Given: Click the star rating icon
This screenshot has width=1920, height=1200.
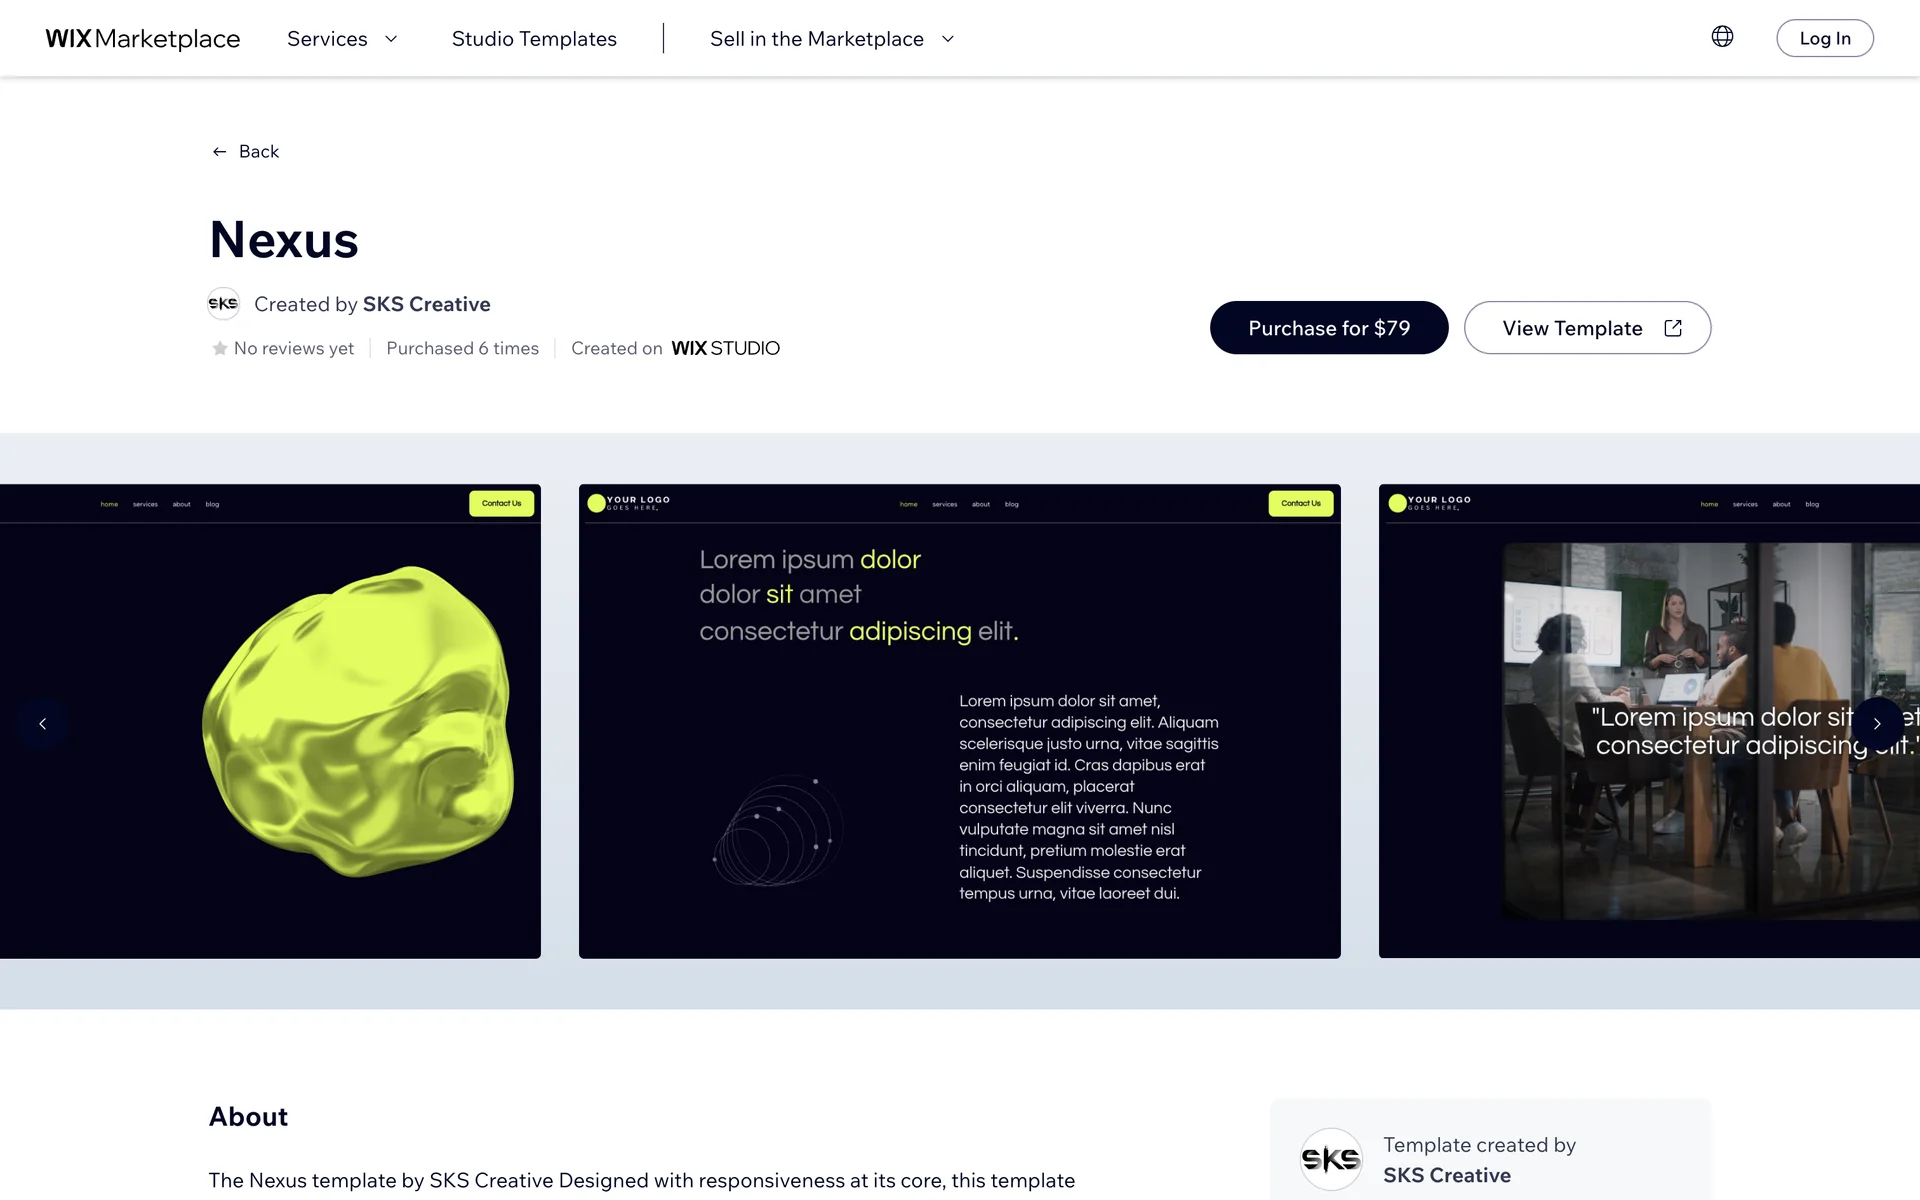Looking at the screenshot, I should pyautogui.click(x=220, y=349).
